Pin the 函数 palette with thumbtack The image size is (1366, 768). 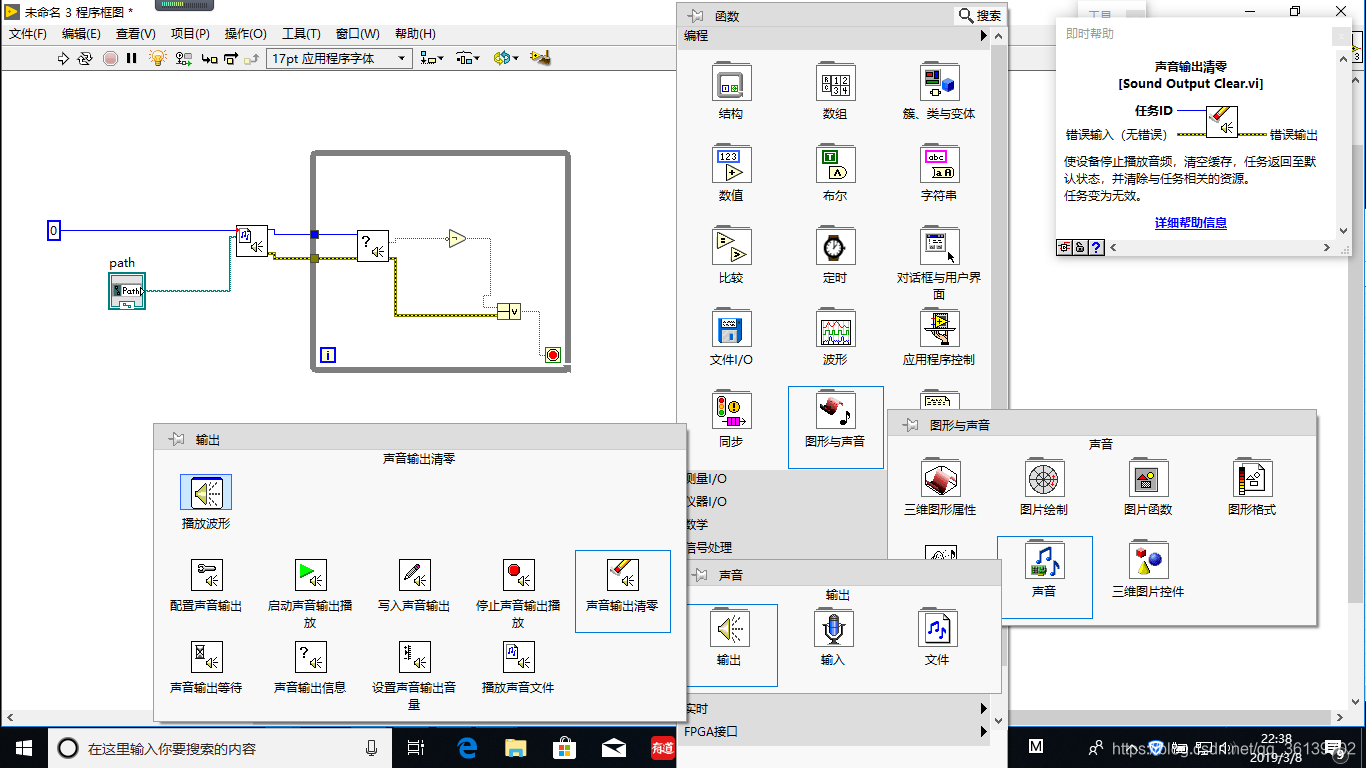[697, 16]
